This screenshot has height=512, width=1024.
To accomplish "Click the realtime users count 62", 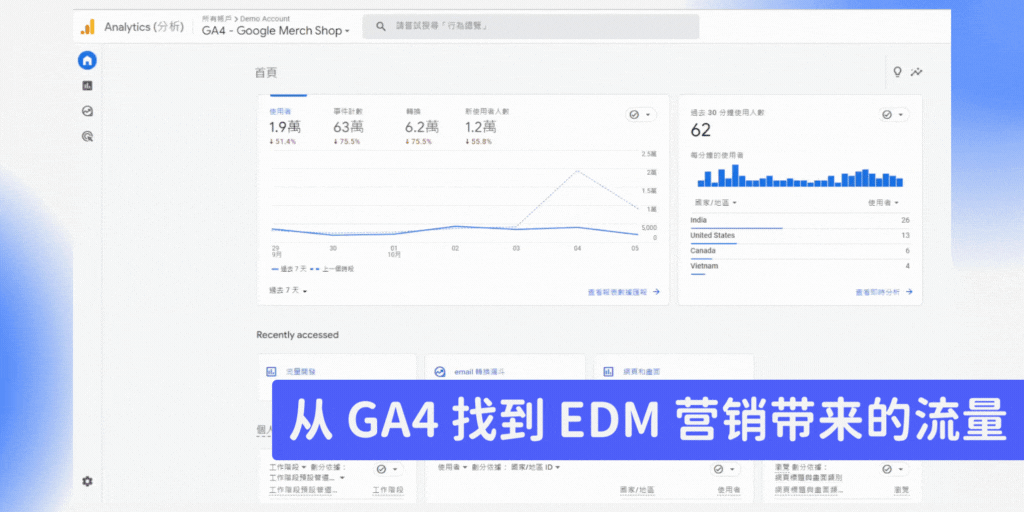I will point(700,131).
